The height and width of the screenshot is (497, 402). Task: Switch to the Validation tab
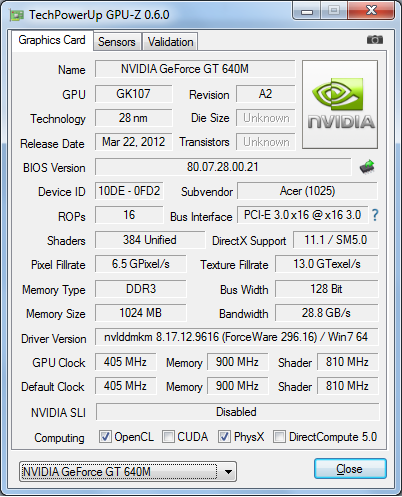point(170,42)
